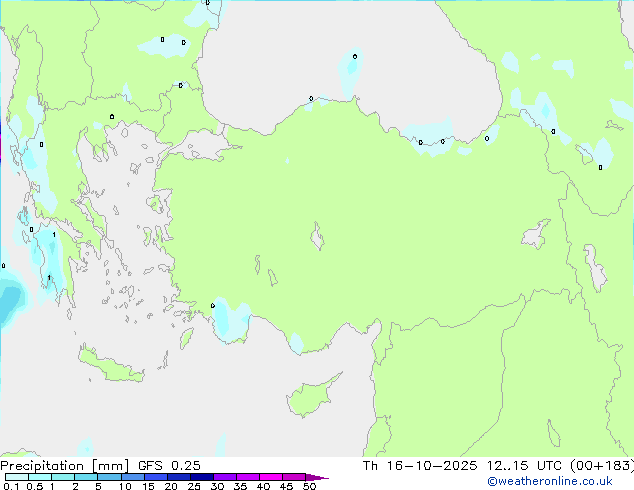The height and width of the screenshot is (490, 634).
Task: Click the island of Cyprus on the map
Action: pos(311,397)
